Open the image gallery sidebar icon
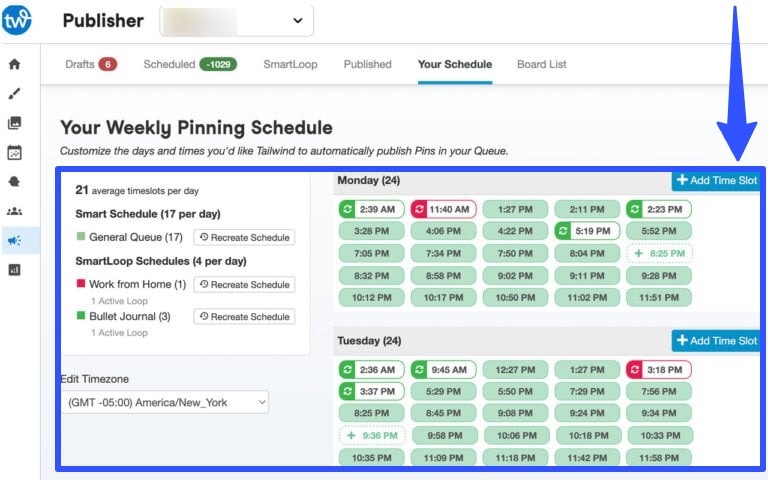Screen dimensions: 768x480 pyautogui.click(x=14, y=123)
